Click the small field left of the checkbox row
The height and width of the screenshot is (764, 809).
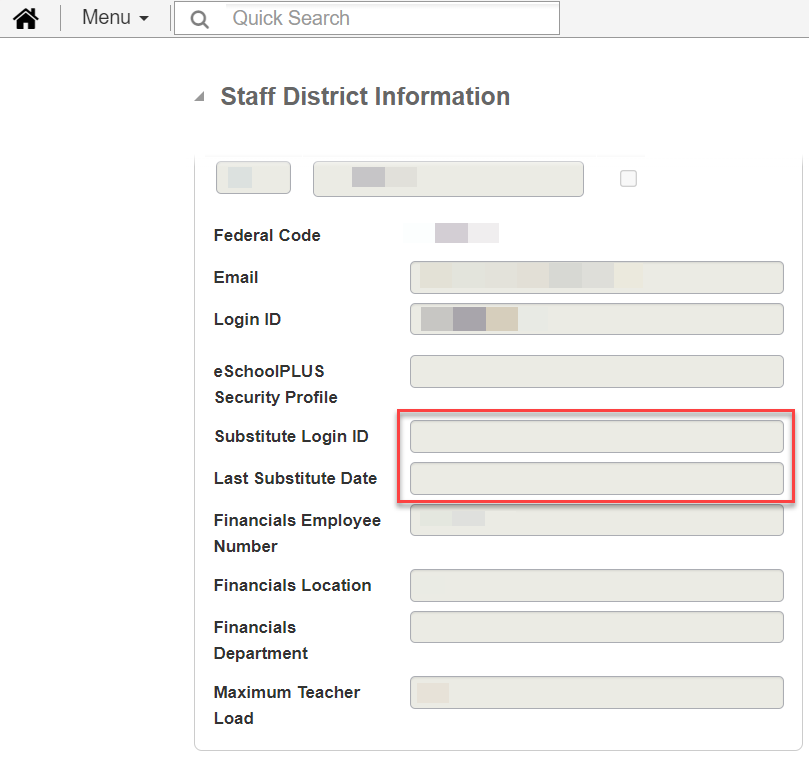(x=253, y=178)
